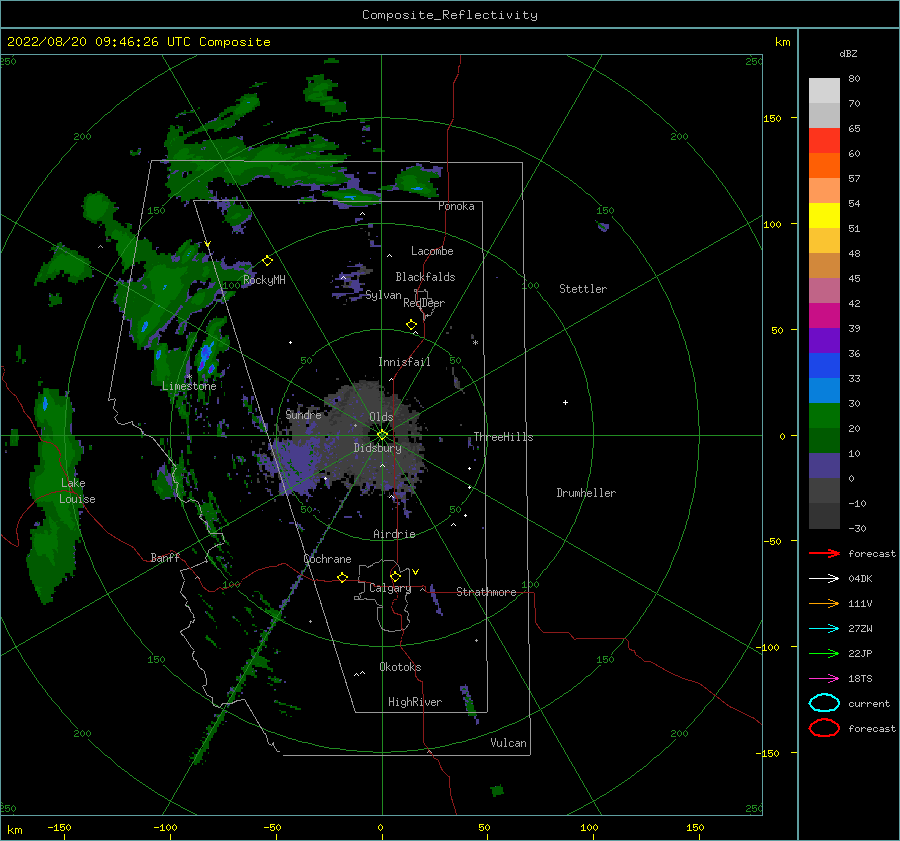Click the Sylvan label
The image size is (900, 841).
[383, 295]
